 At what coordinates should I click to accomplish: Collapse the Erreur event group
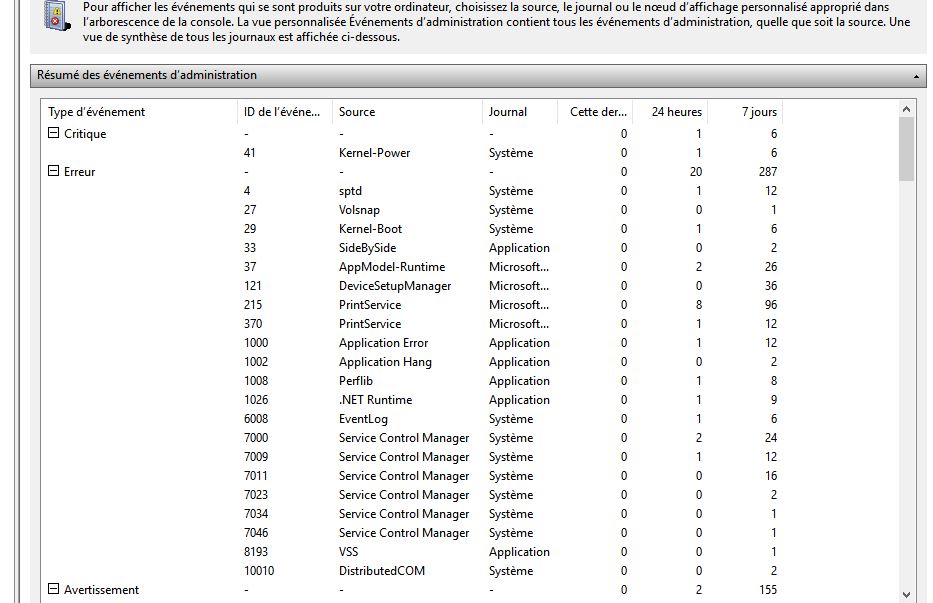pyautogui.click(x=54, y=171)
